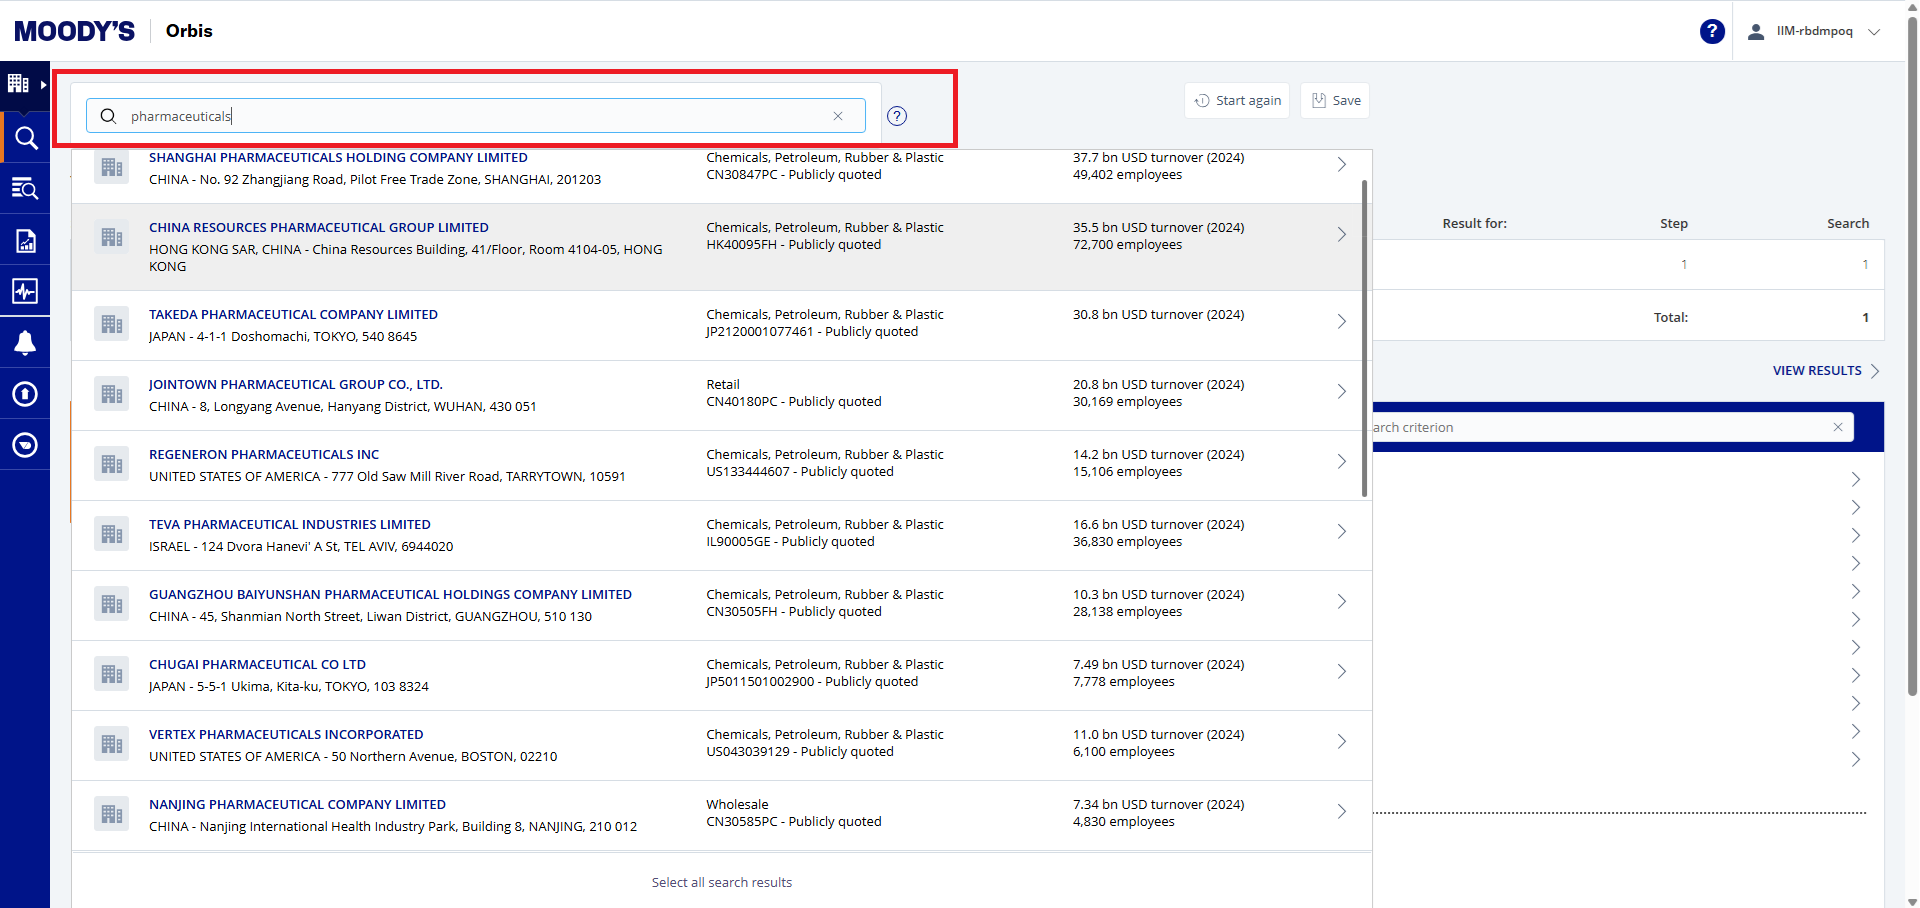This screenshot has width=1920, height=908.
Task: Click the magnifier search icon in sidebar
Action: coord(26,138)
